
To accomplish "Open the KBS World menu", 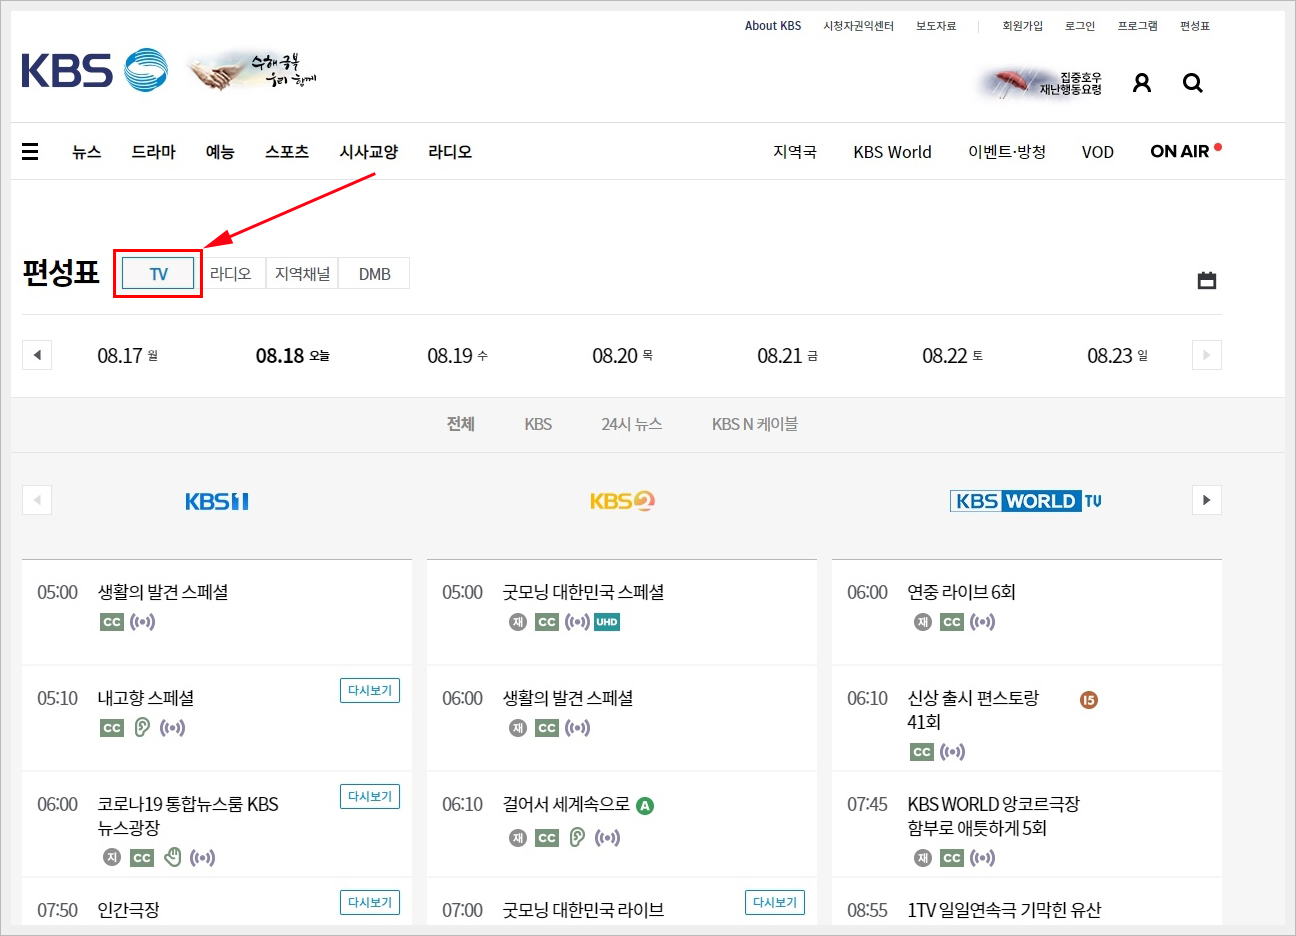I will pyautogui.click(x=892, y=152).
